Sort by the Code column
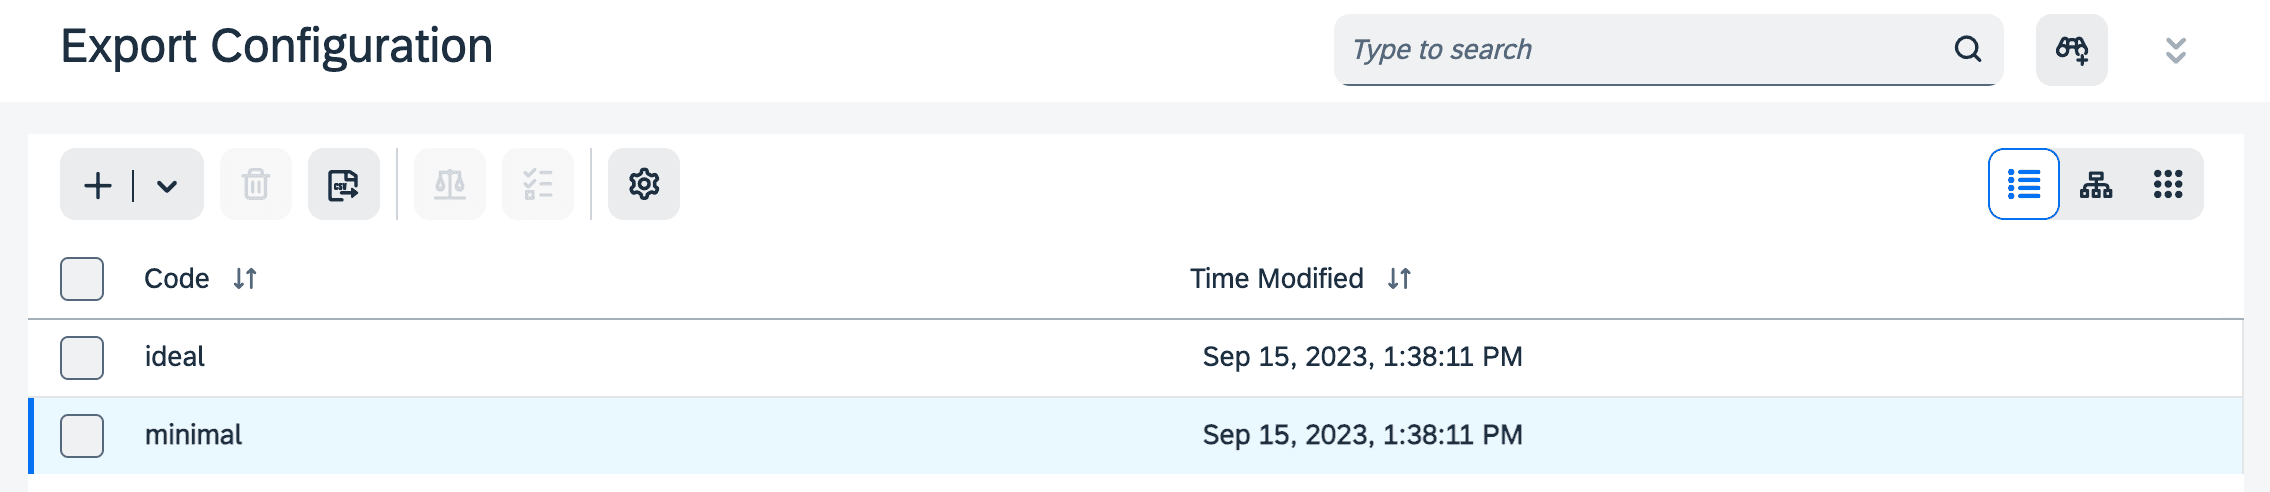The image size is (2270, 492). 245,279
